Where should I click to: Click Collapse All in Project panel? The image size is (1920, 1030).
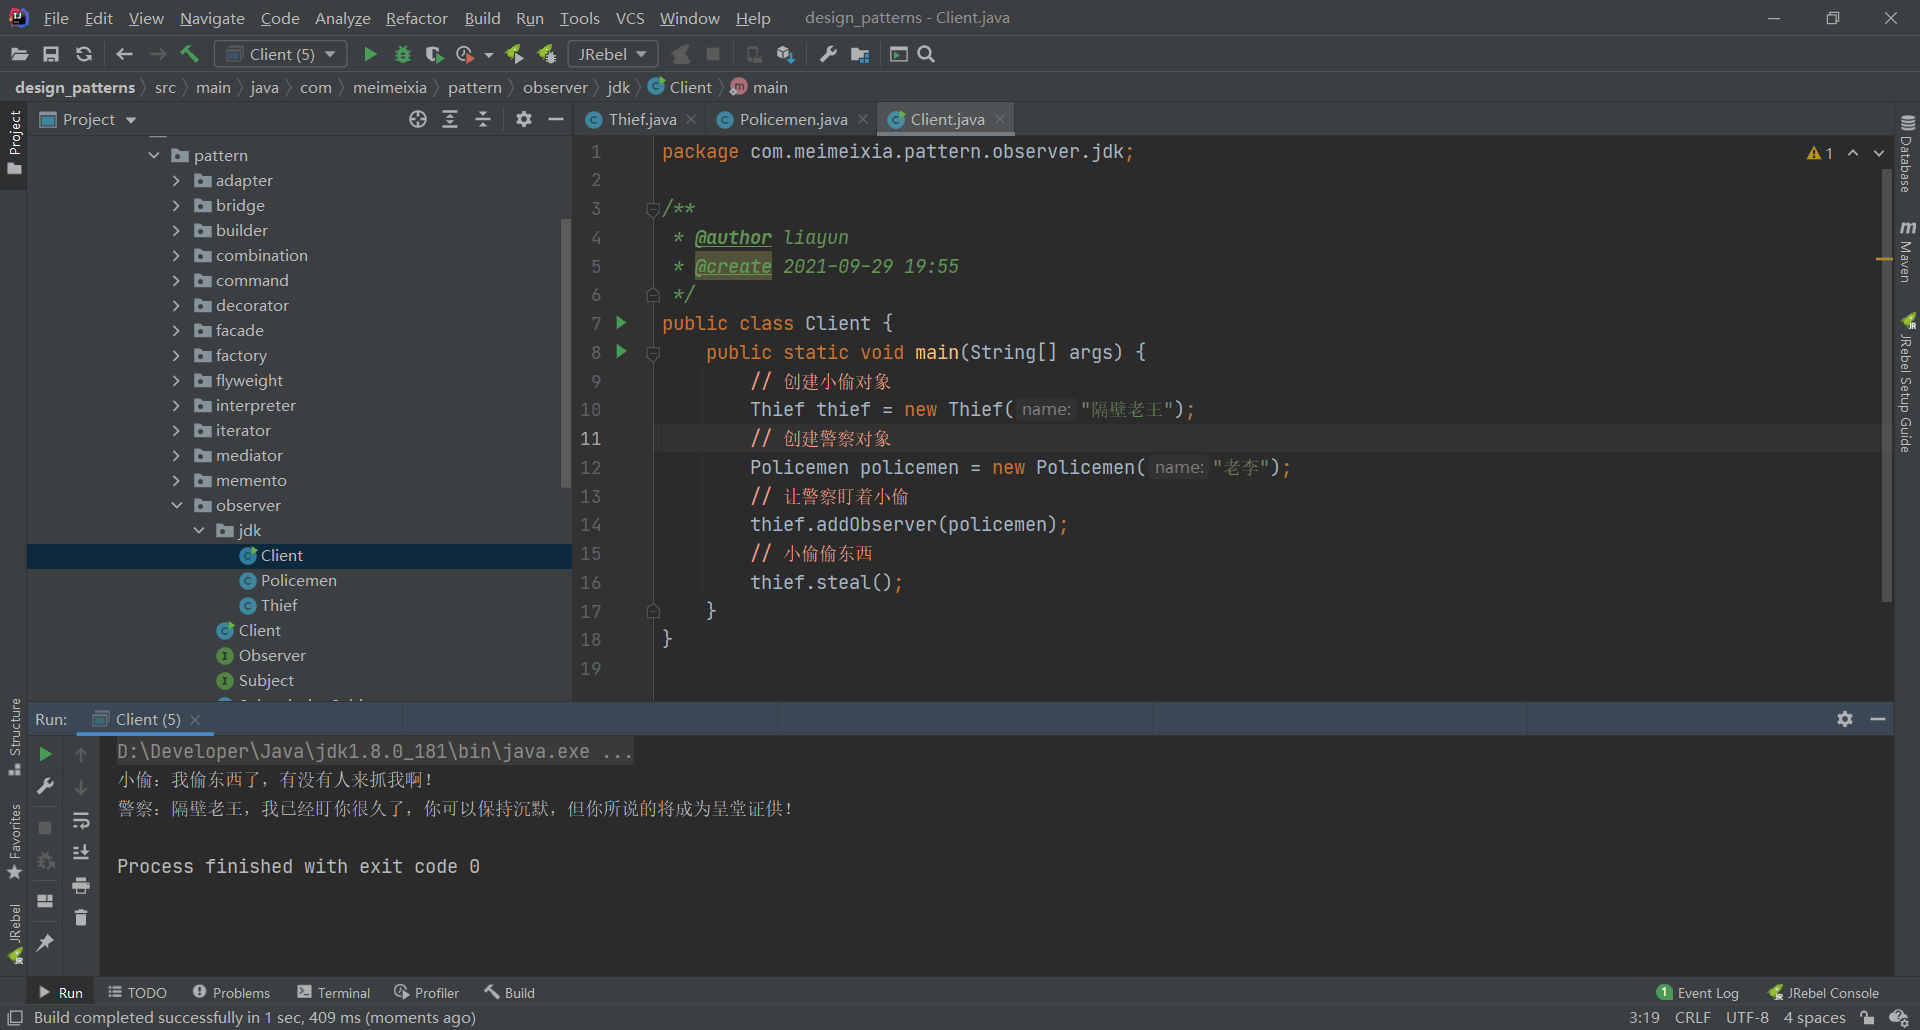click(x=483, y=119)
